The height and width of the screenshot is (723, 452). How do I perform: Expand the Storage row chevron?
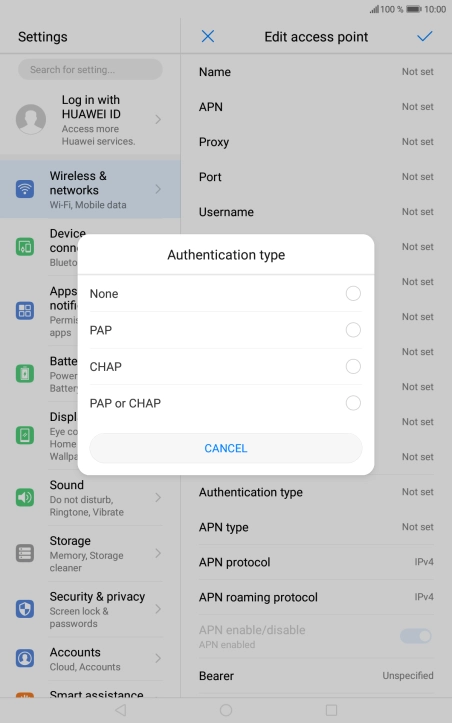[x=158, y=553]
